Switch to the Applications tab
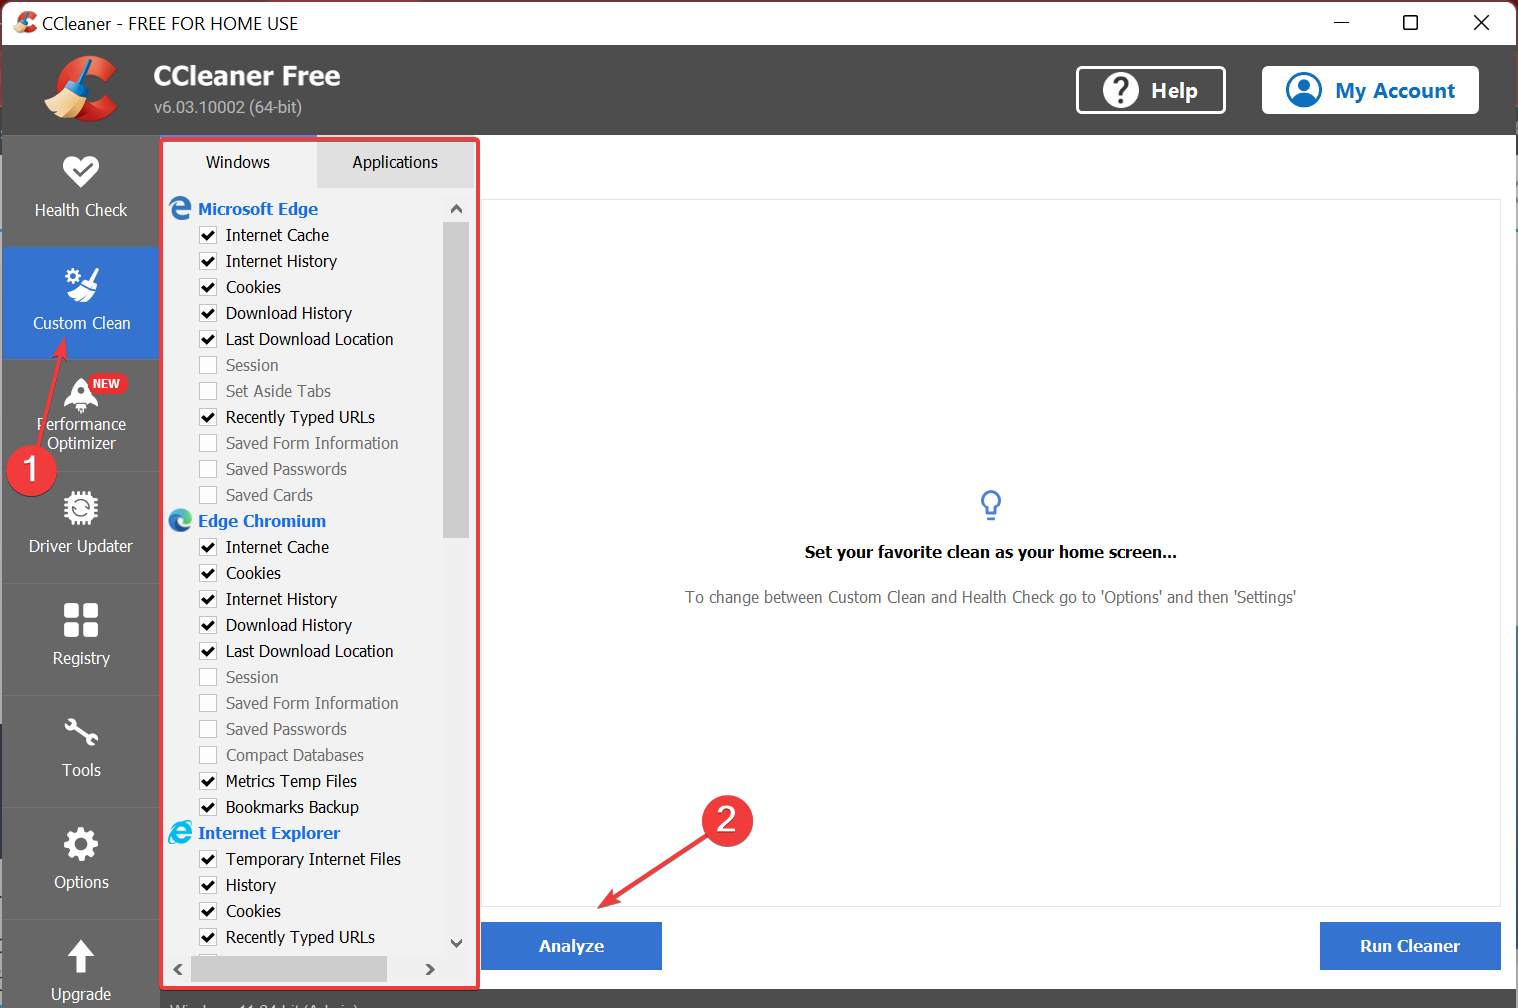The width and height of the screenshot is (1518, 1008). [395, 162]
